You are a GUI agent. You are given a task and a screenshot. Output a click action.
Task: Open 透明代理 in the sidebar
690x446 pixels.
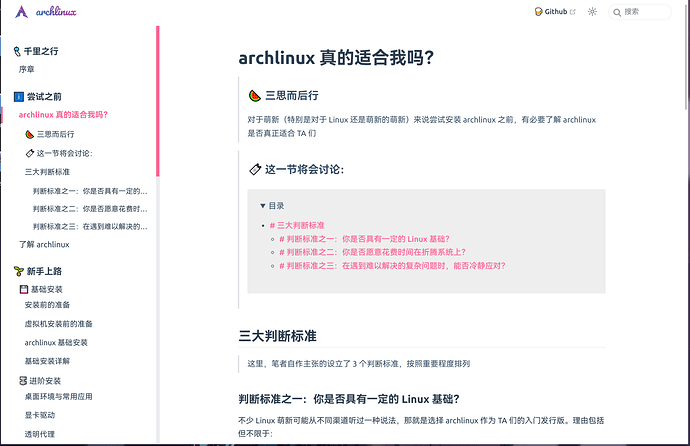tap(40, 434)
